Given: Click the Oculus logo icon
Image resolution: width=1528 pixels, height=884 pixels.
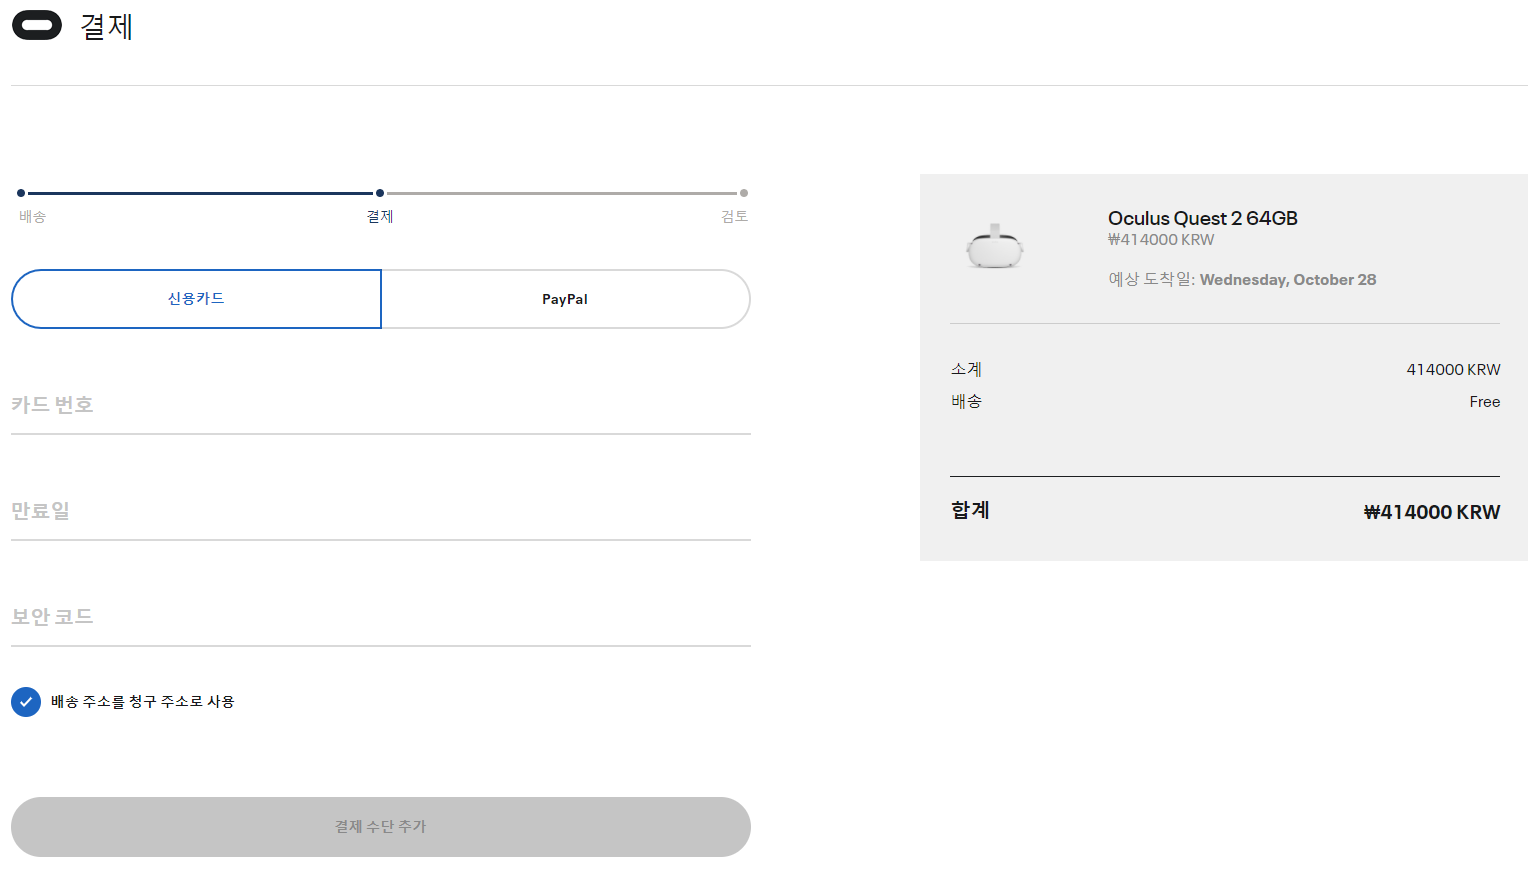Looking at the screenshot, I should tap(37, 26).
